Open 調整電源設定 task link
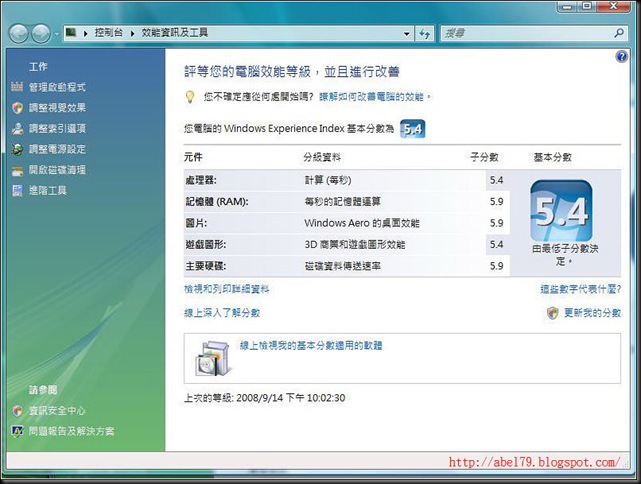The width and height of the screenshot is (641, 484). click(x=57, y=149)
